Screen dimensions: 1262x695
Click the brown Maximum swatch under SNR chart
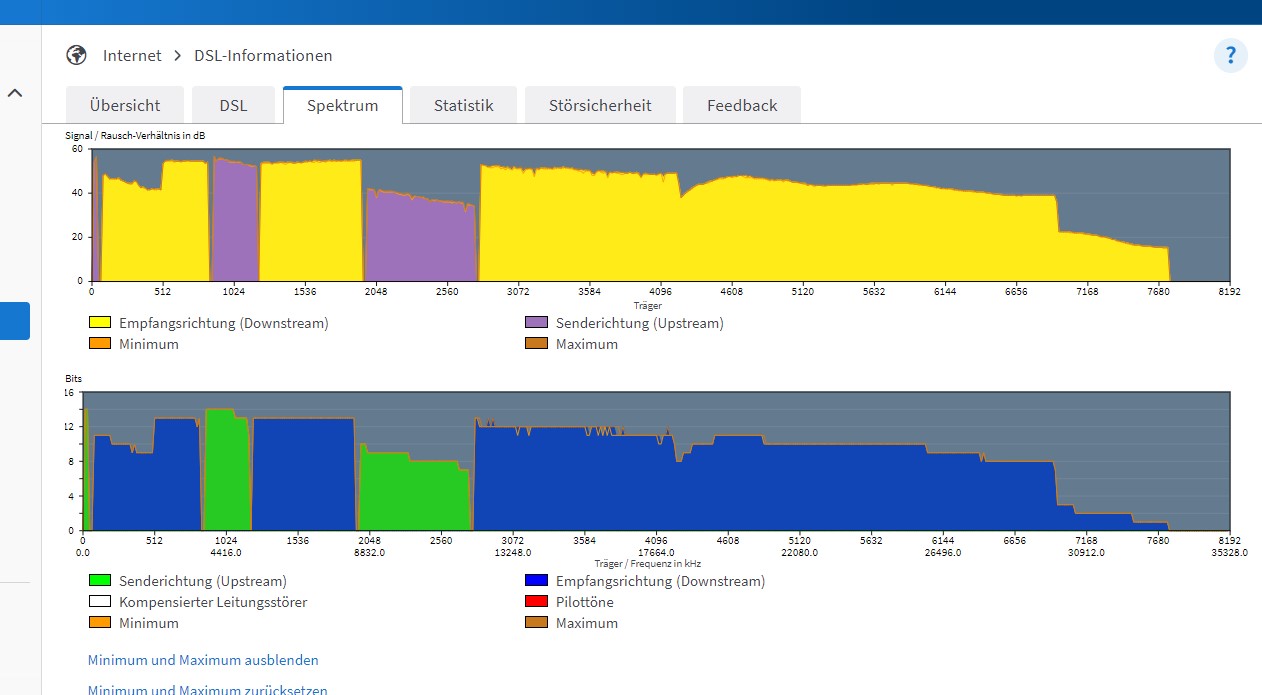click(537, 343)
